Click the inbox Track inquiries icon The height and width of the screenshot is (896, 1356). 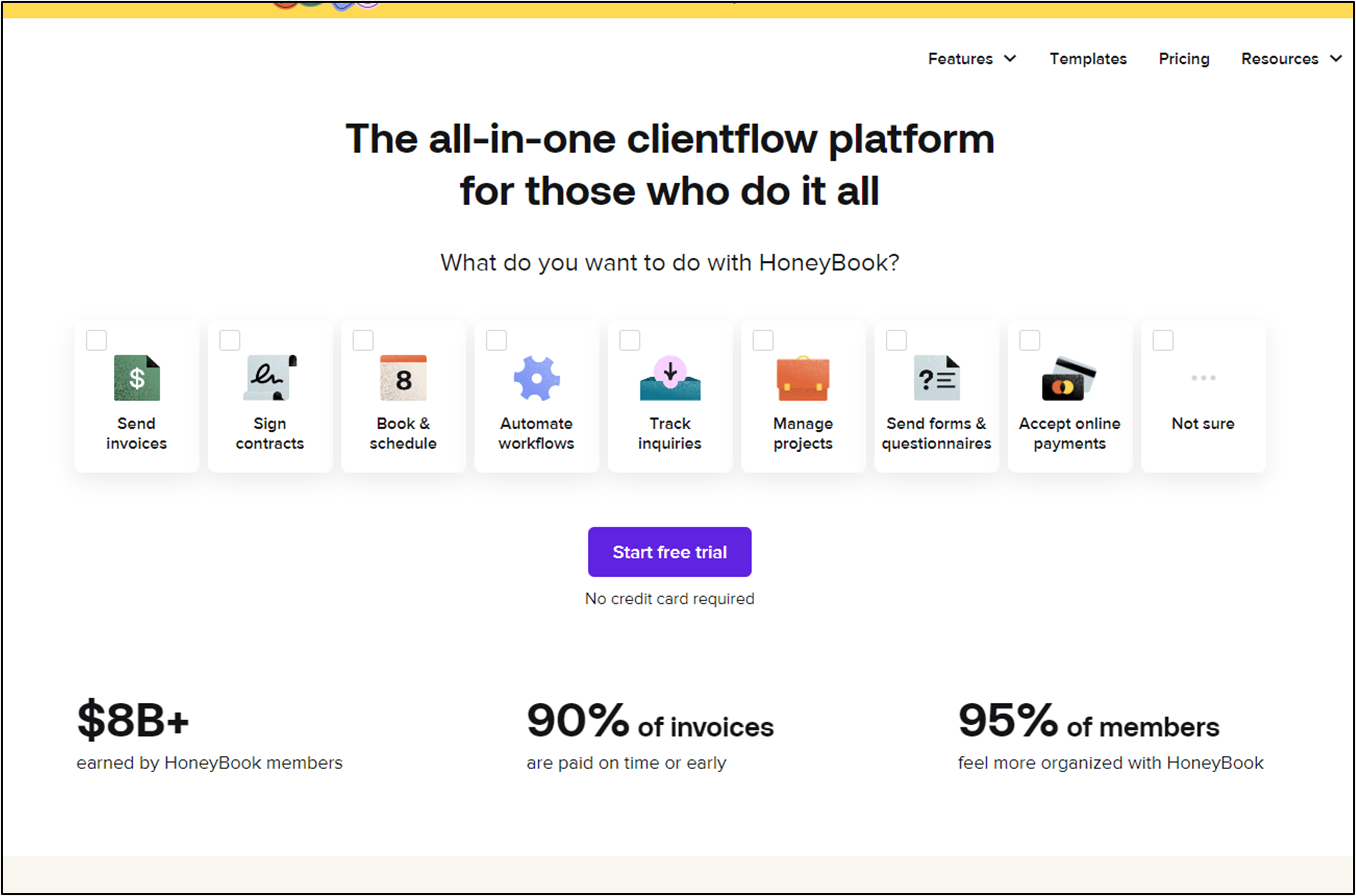[x=670, y=378]
